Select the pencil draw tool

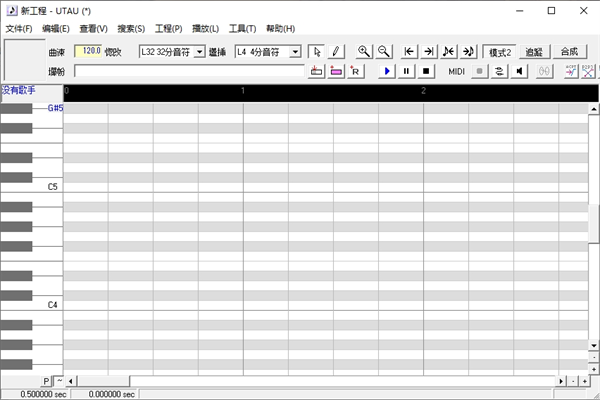(335, 51)
